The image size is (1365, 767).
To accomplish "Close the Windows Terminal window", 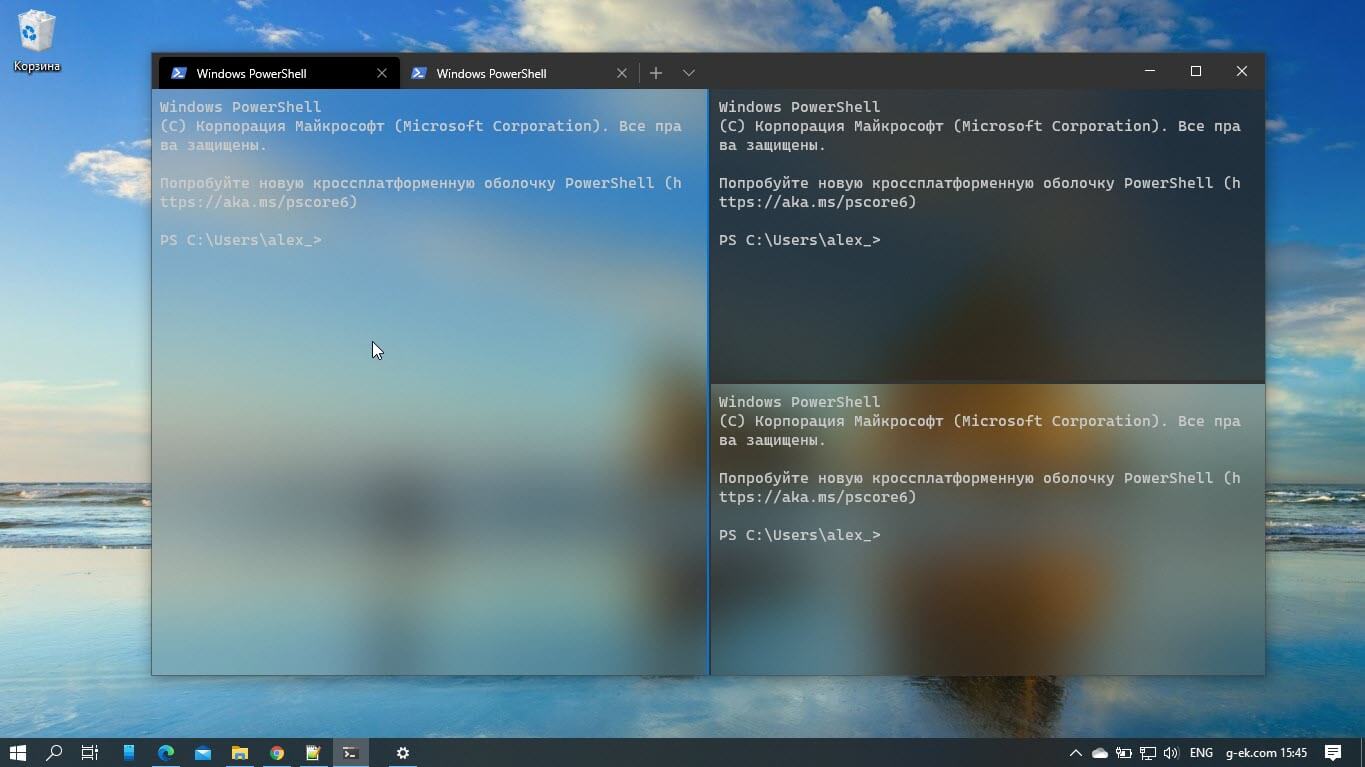I will coord(1242,71).
